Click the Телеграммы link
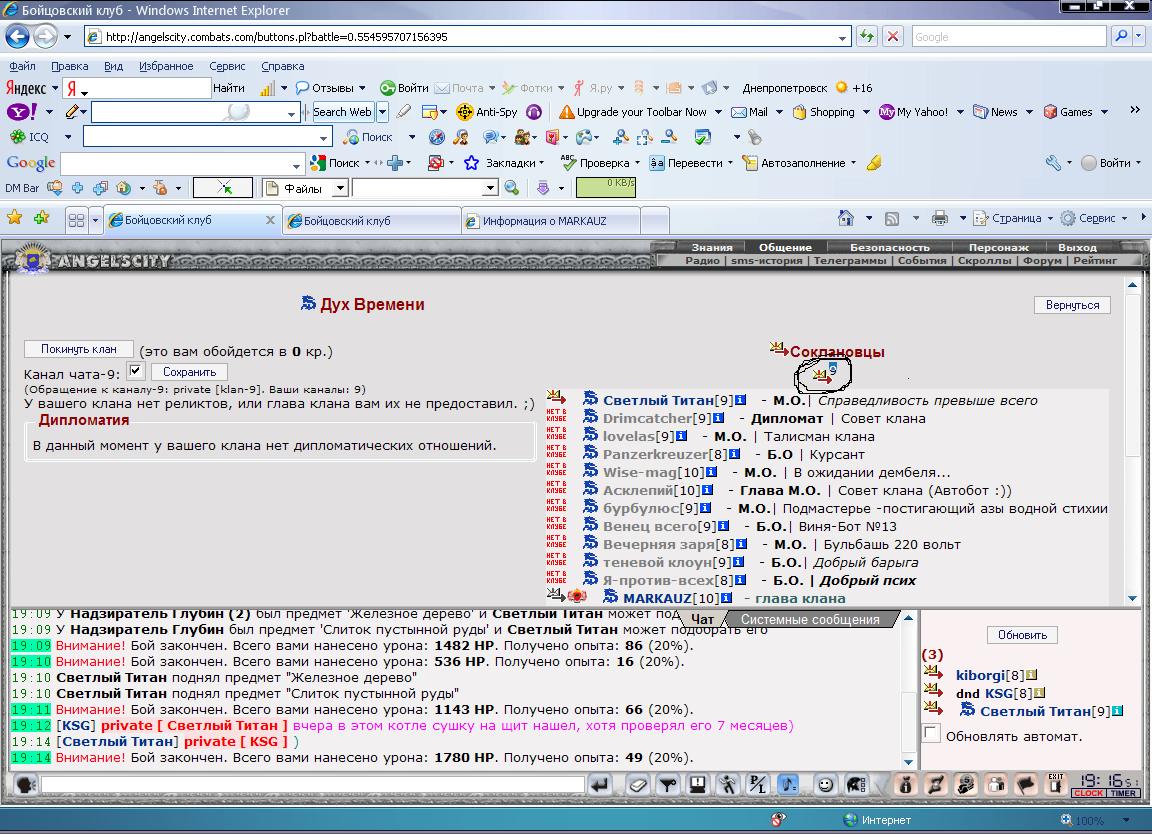The width and height of the screenshot is (1152, 834). [x=849, y=260]
